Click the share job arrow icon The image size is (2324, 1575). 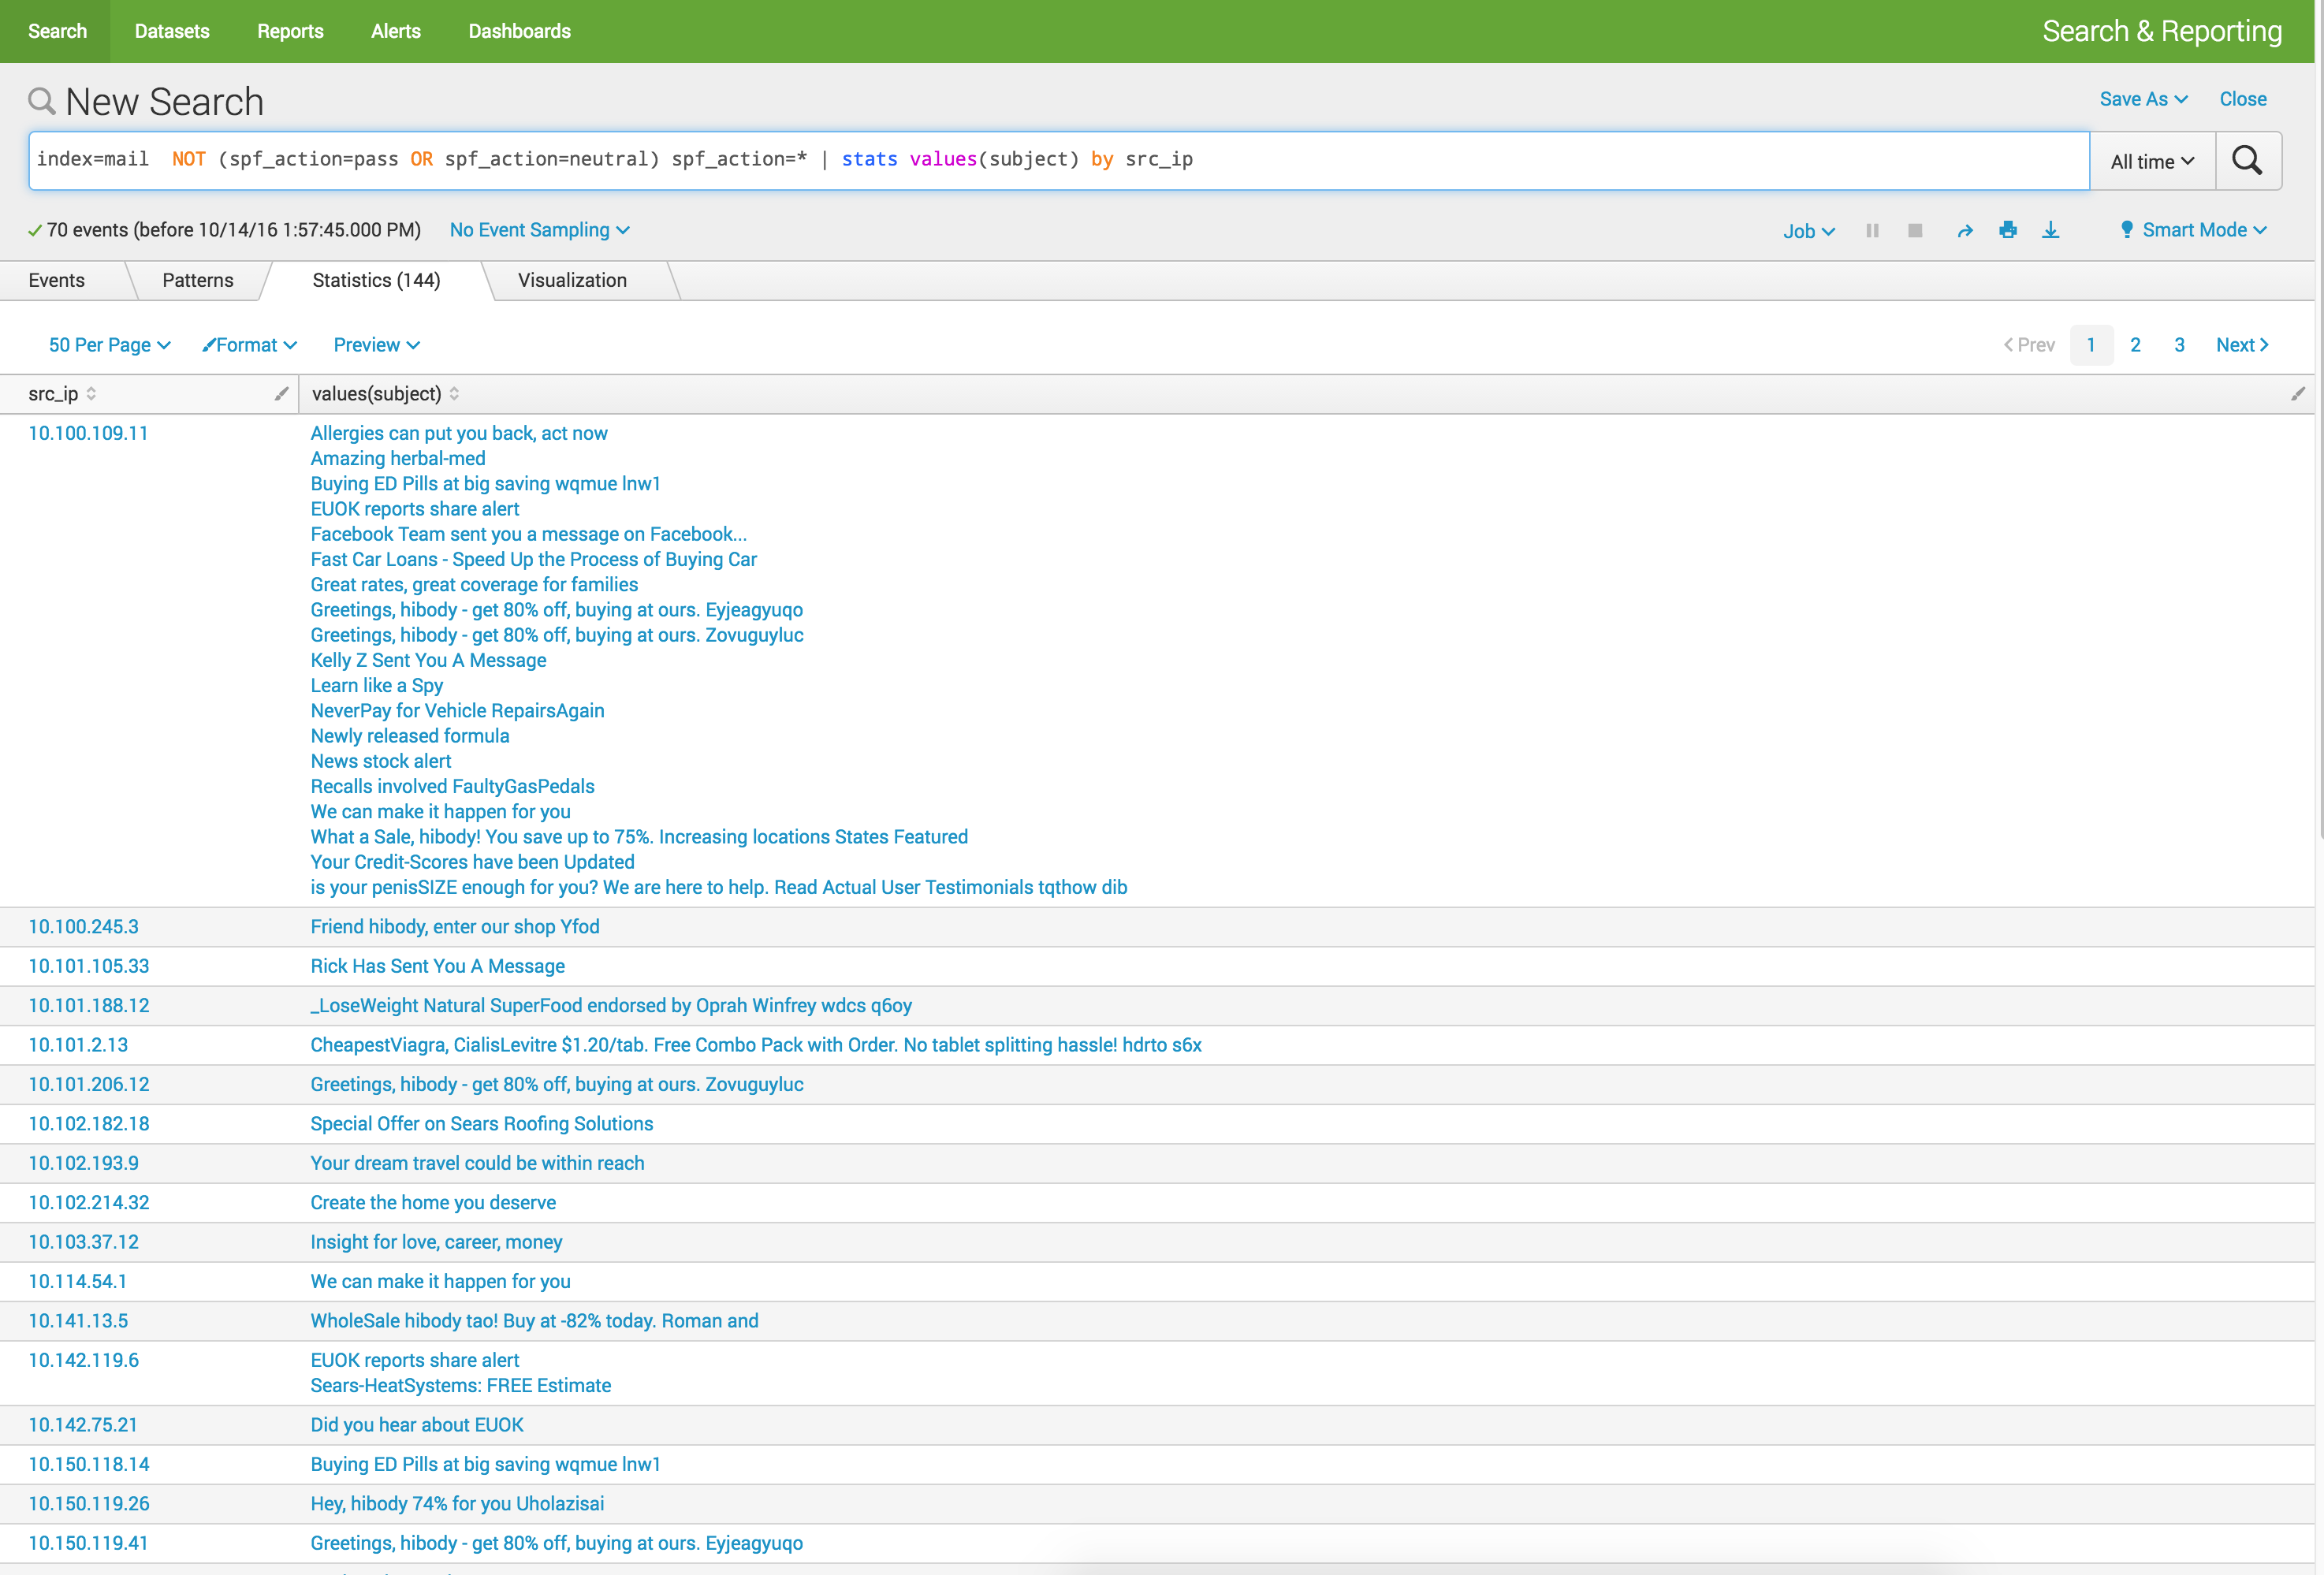pos(1964,230)
